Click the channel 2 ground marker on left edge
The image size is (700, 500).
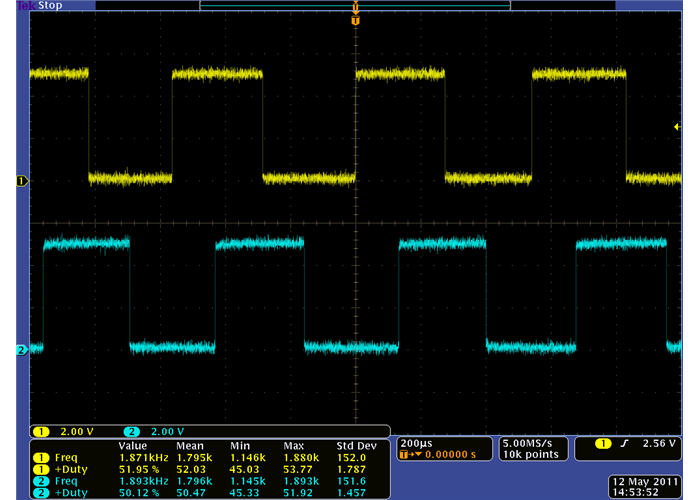click(x=20, y=350)
